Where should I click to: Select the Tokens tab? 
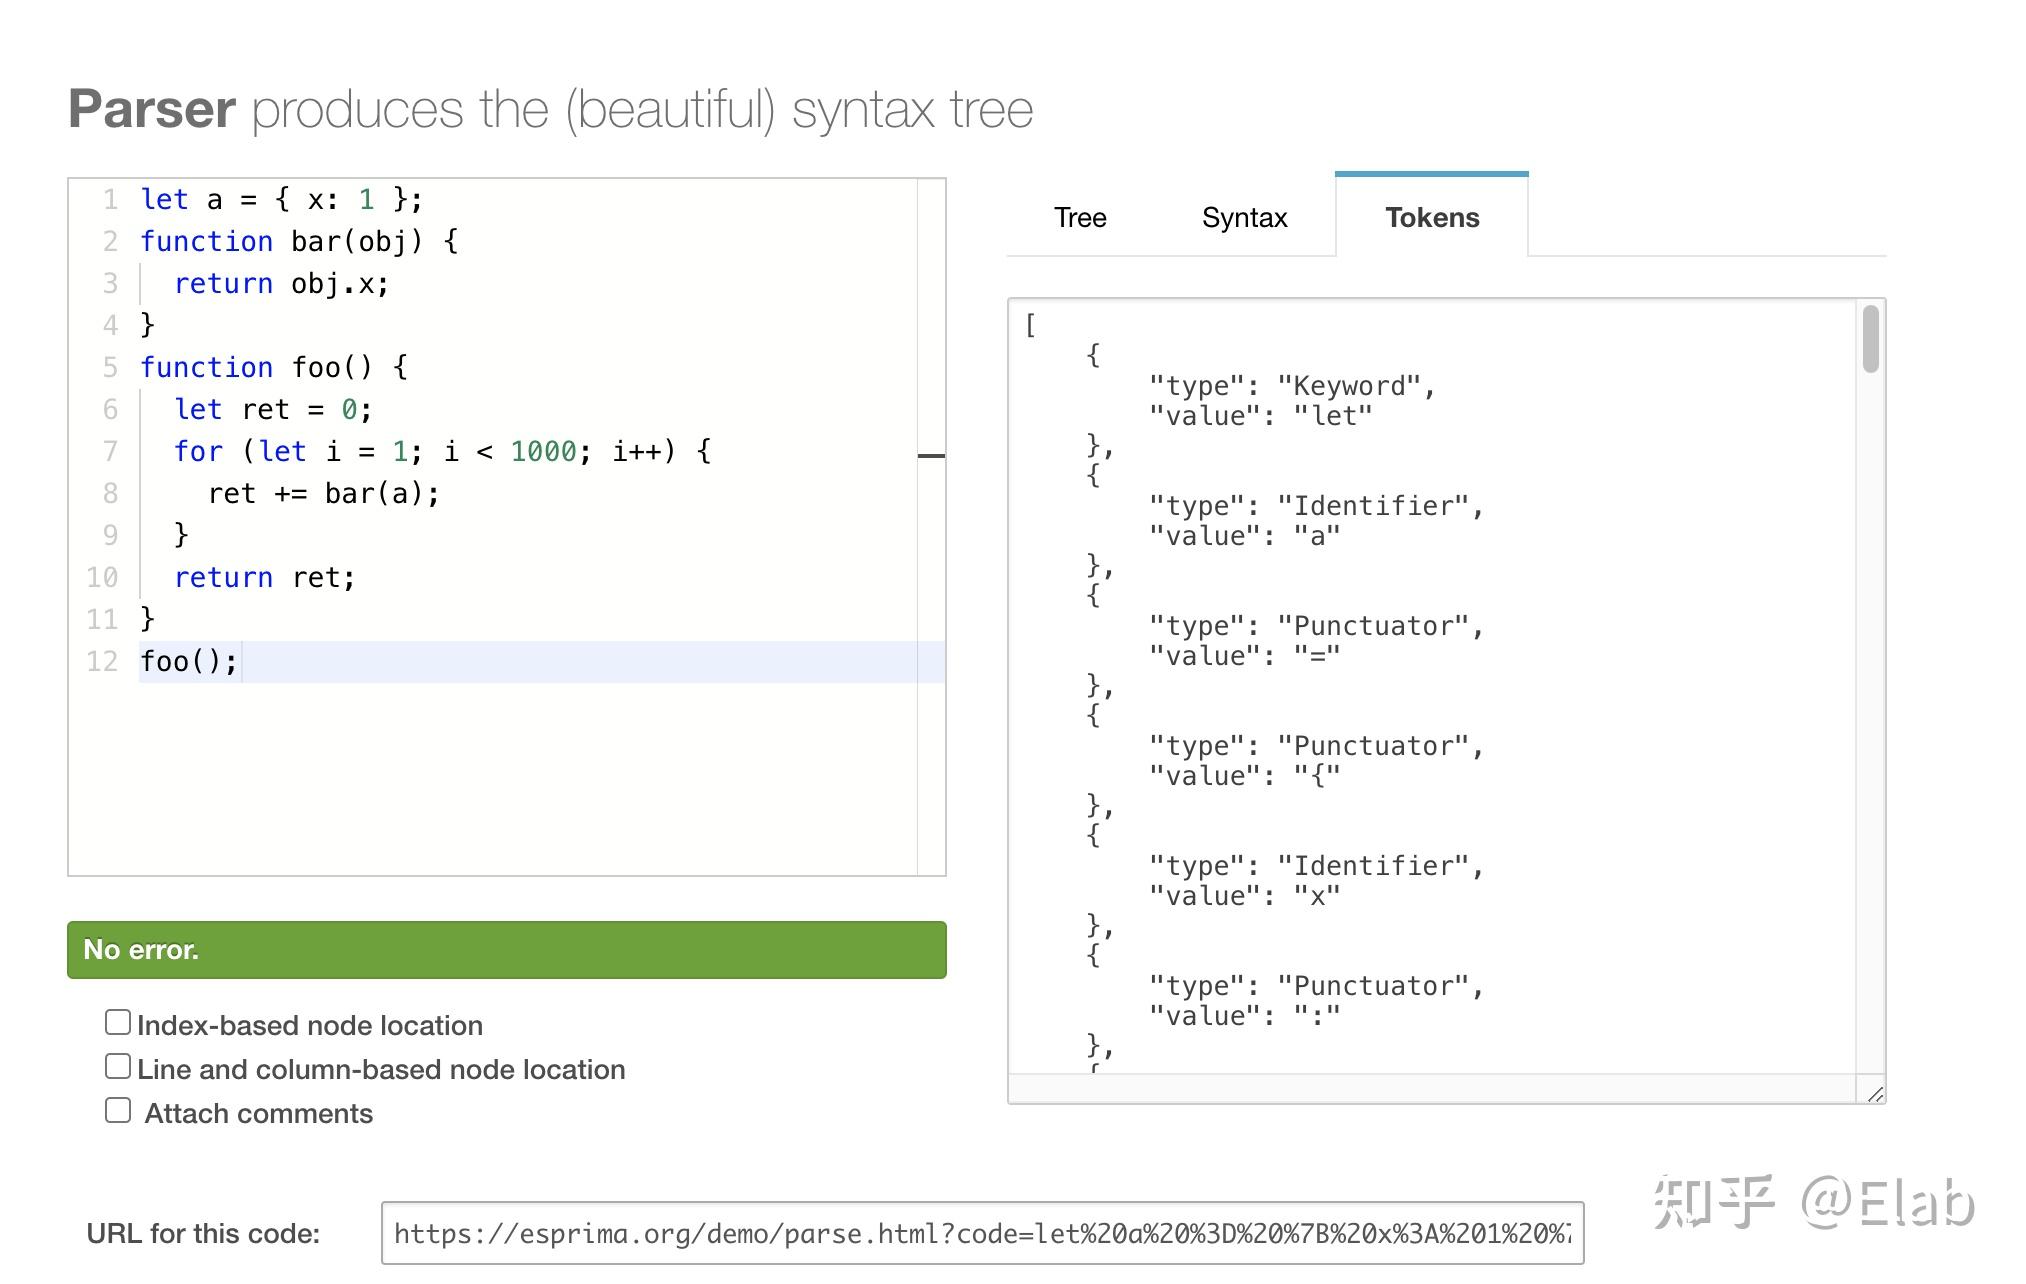click(1431, 217)
